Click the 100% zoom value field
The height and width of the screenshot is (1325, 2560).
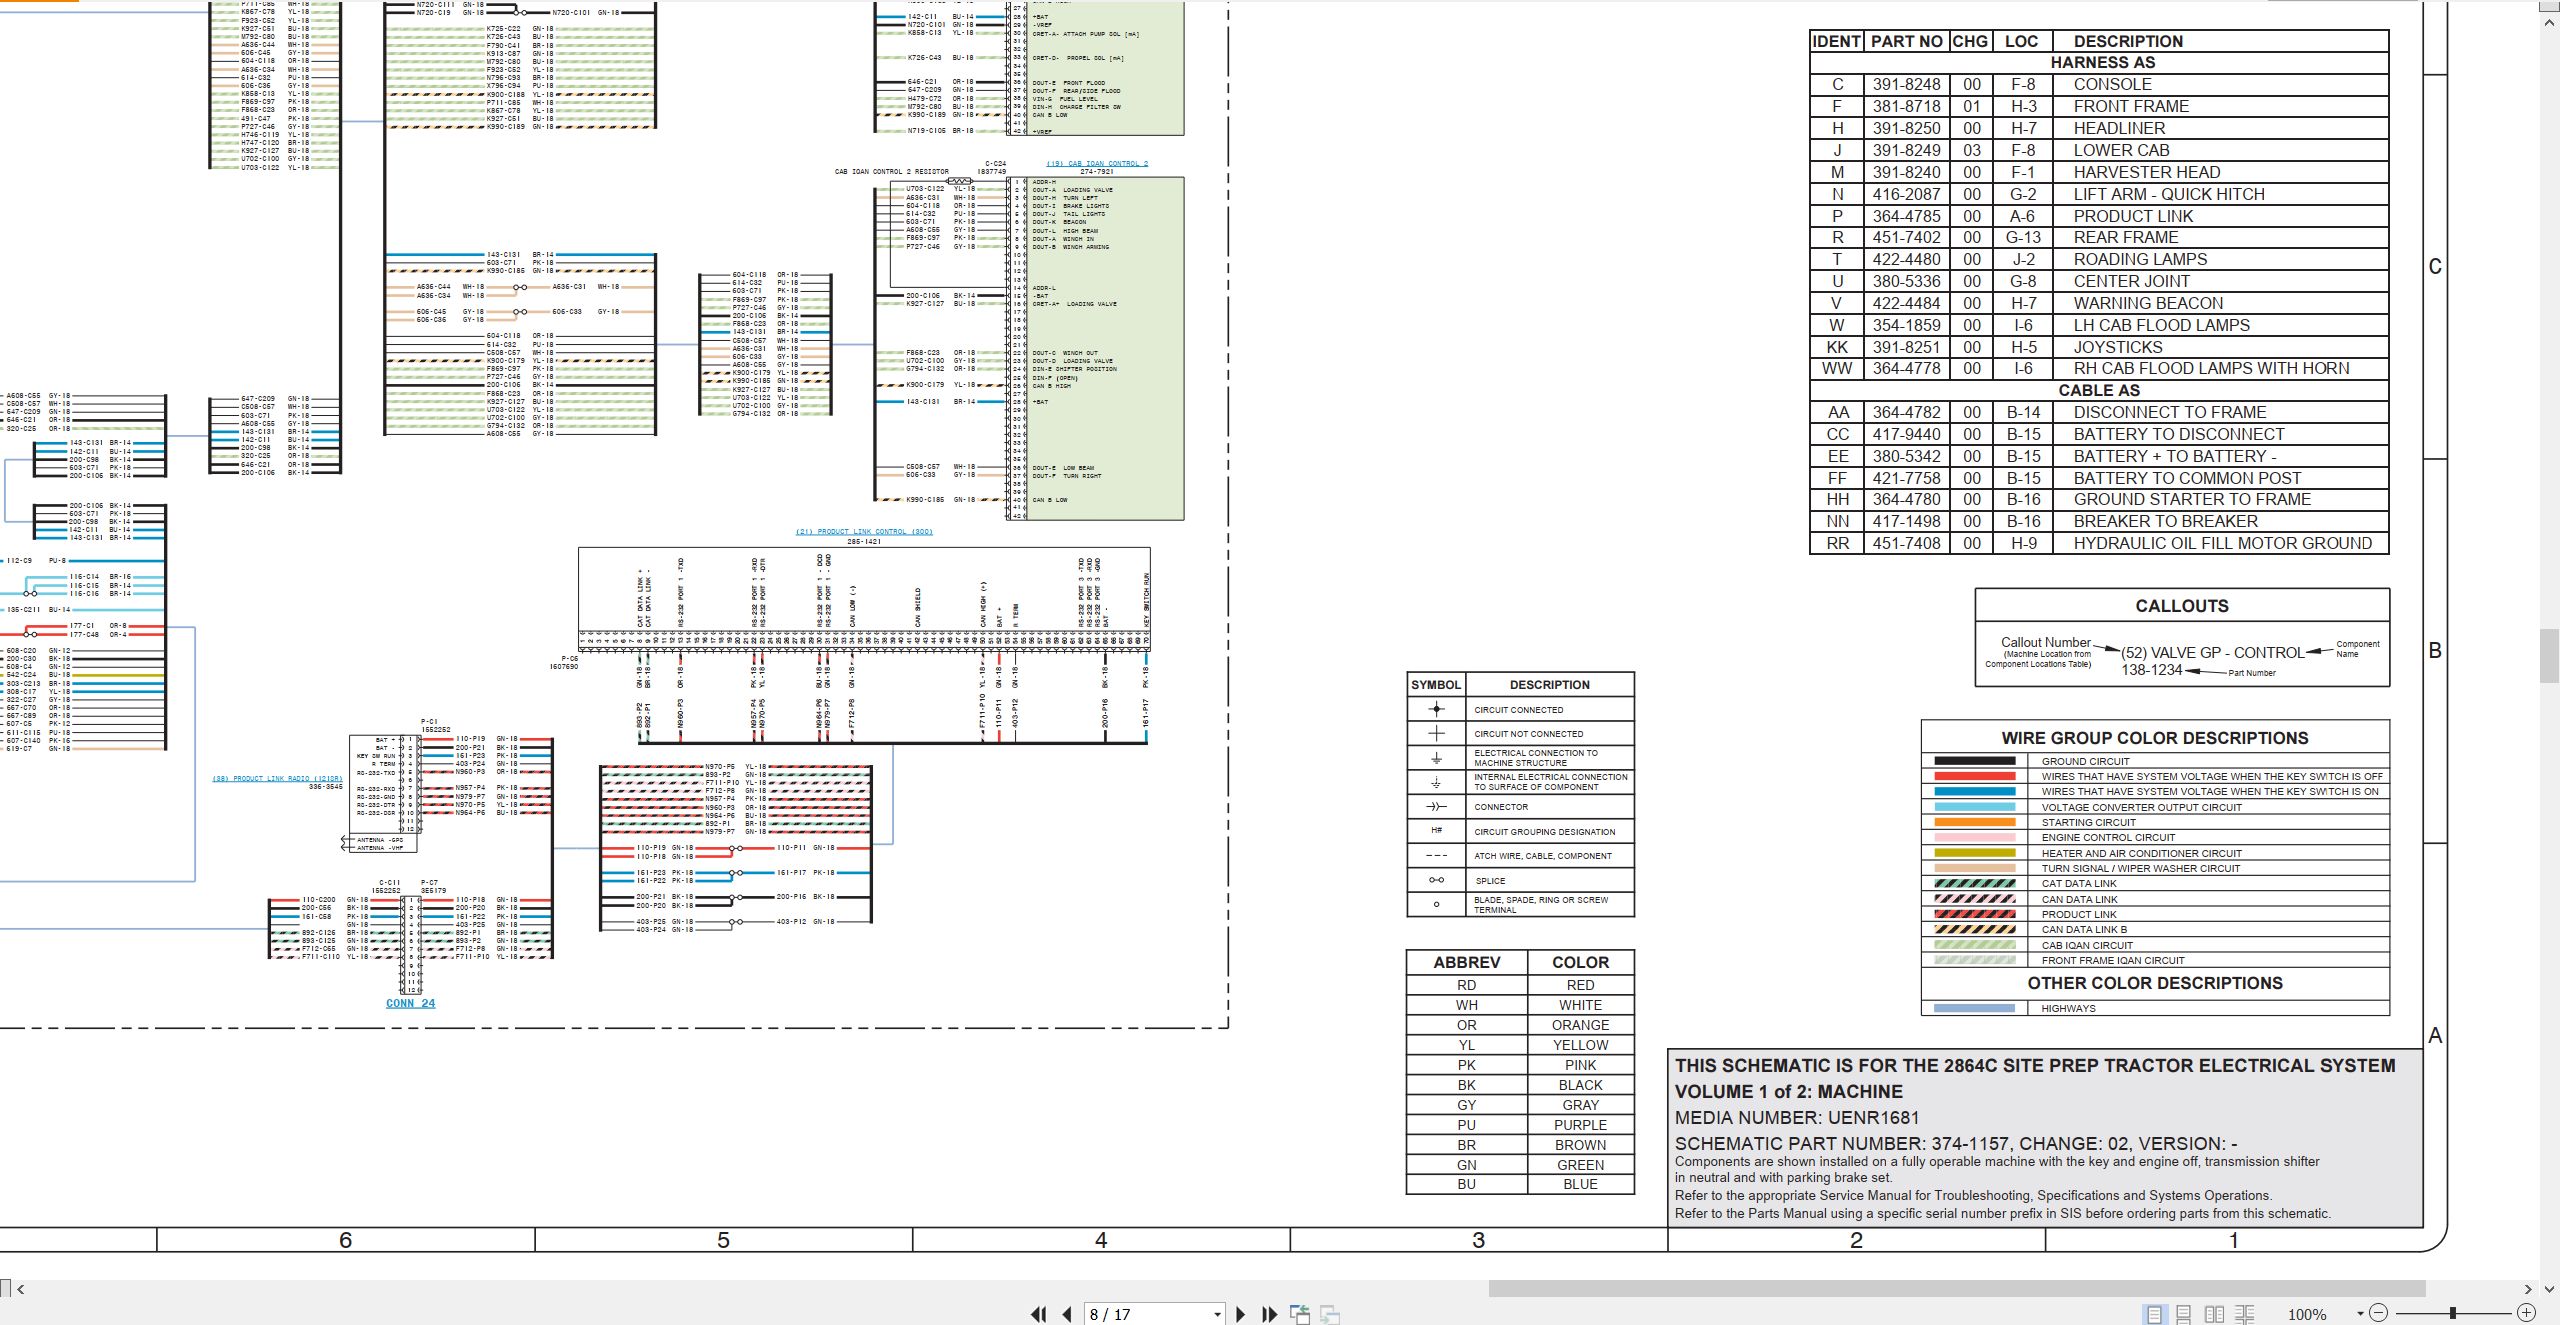coord(2309,1314)
